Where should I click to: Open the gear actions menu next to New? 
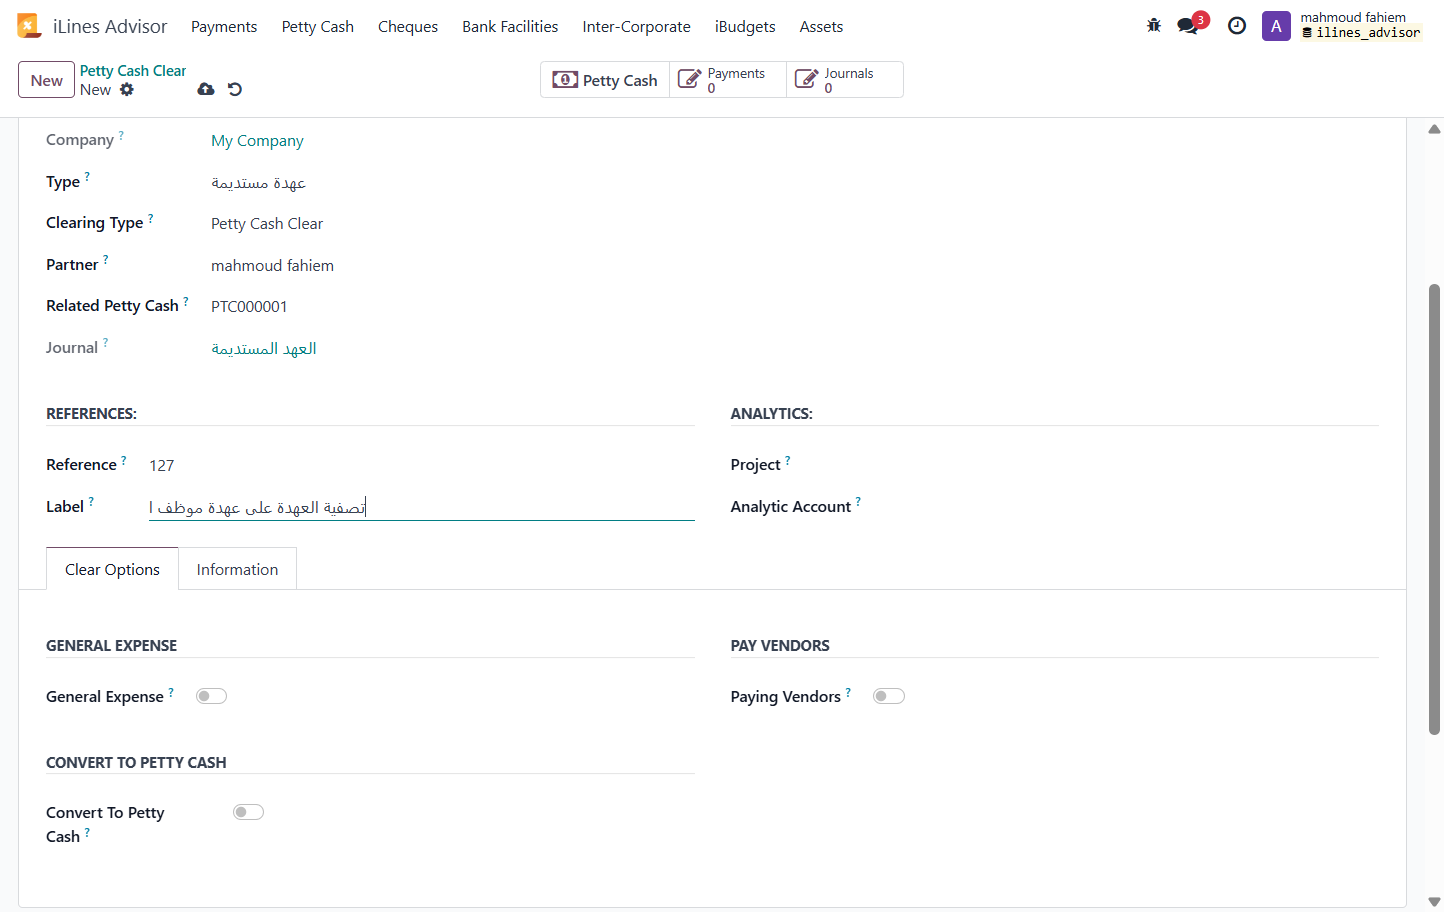(127, 90)
